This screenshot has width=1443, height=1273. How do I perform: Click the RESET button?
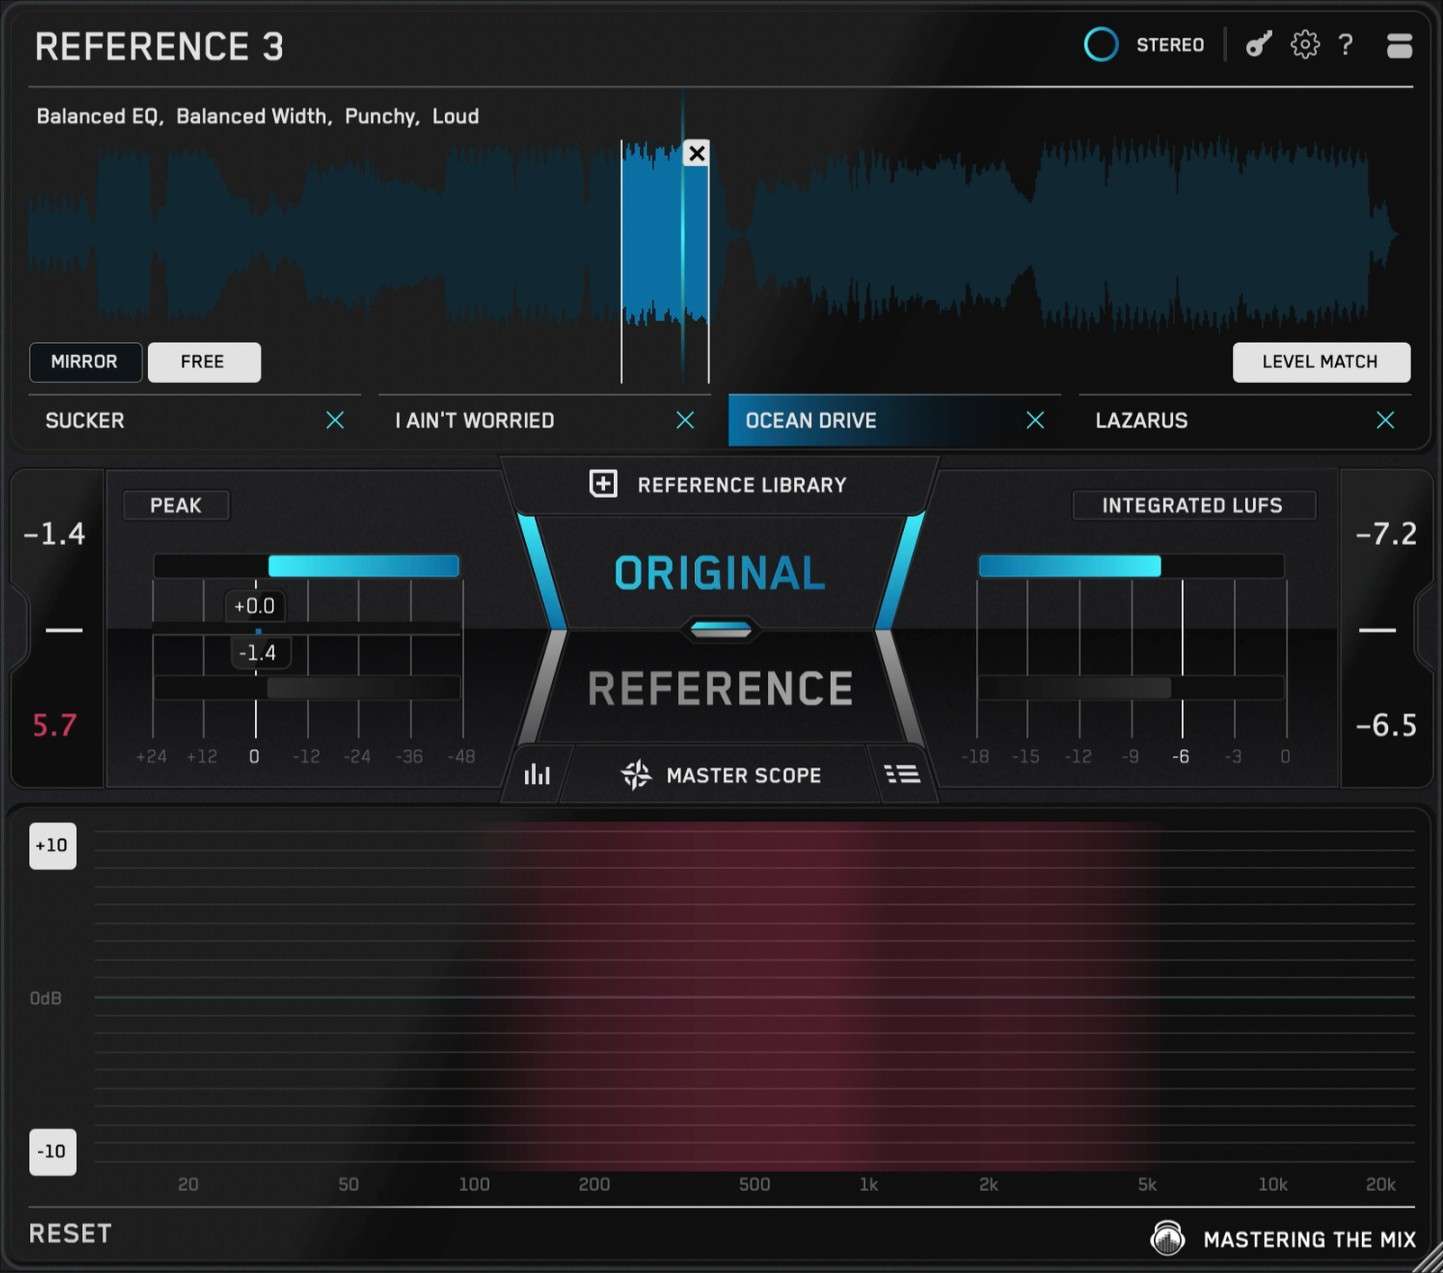[x=68, y=1233]
